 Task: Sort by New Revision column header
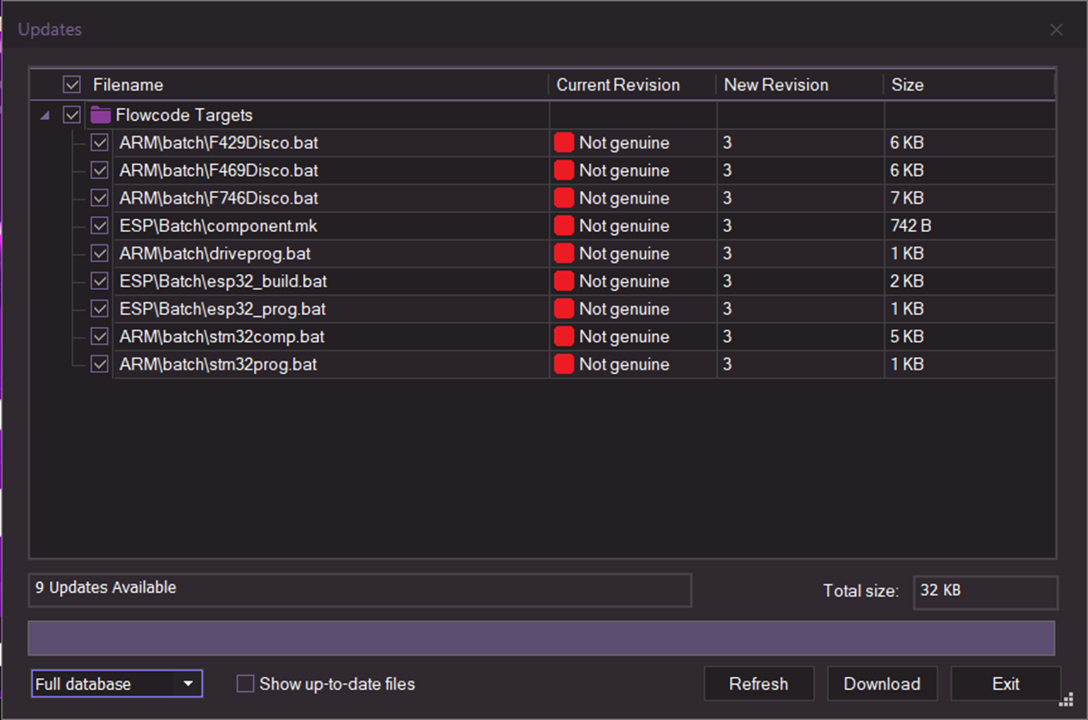[776, 85]
